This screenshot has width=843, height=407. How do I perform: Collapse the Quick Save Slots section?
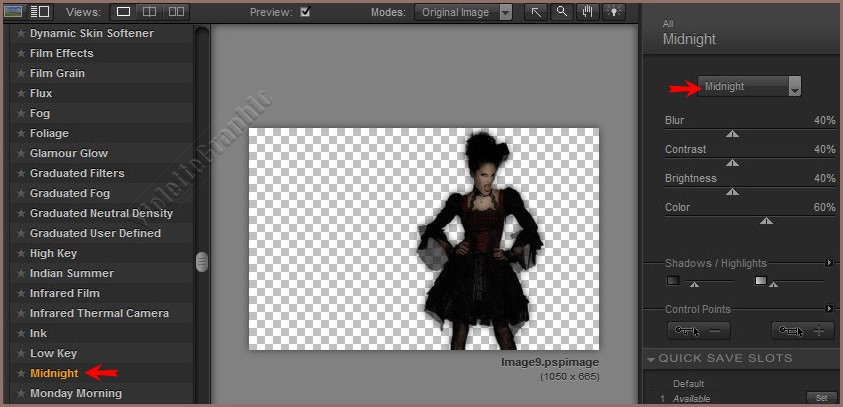651,358
